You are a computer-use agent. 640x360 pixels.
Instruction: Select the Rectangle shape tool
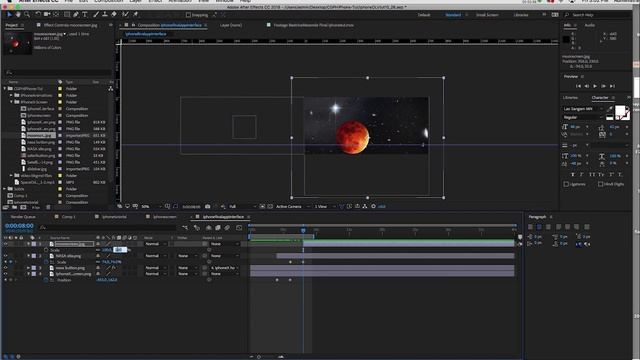tap(67, 15)
